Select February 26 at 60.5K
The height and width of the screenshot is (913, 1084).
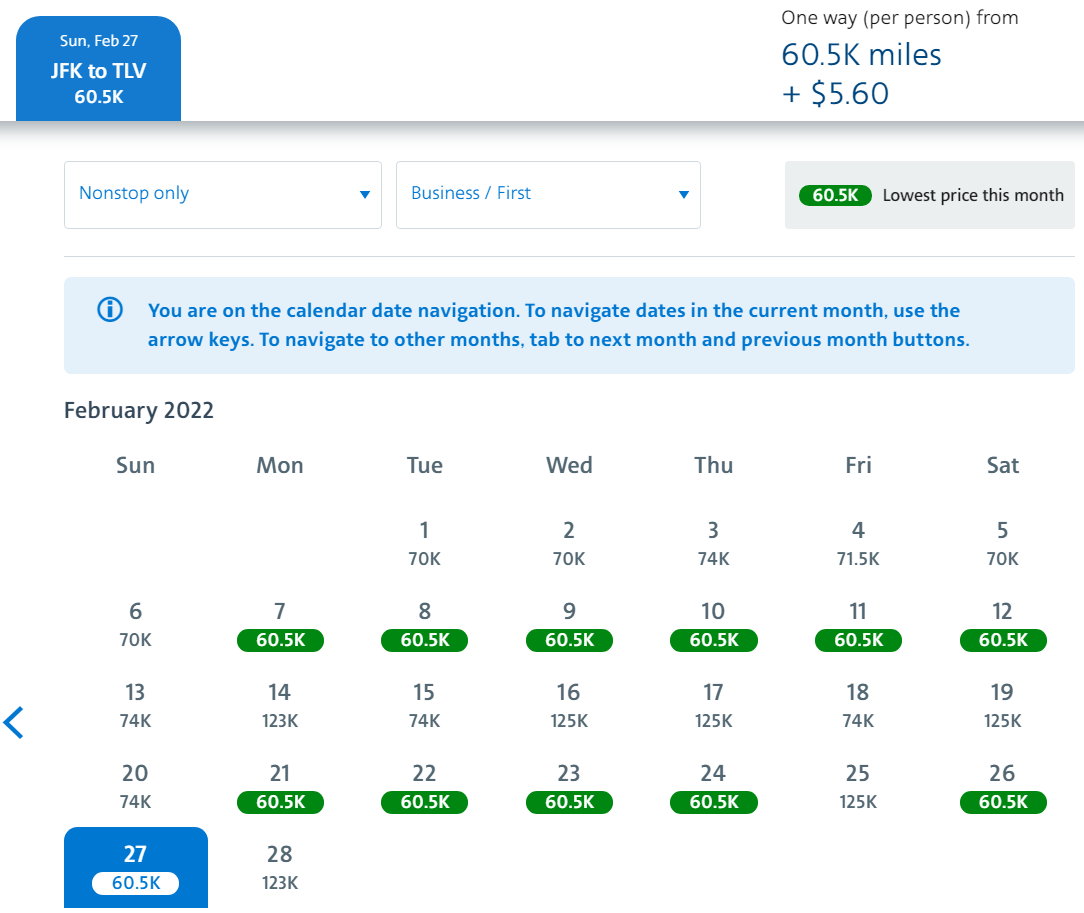click(1002, 788)
